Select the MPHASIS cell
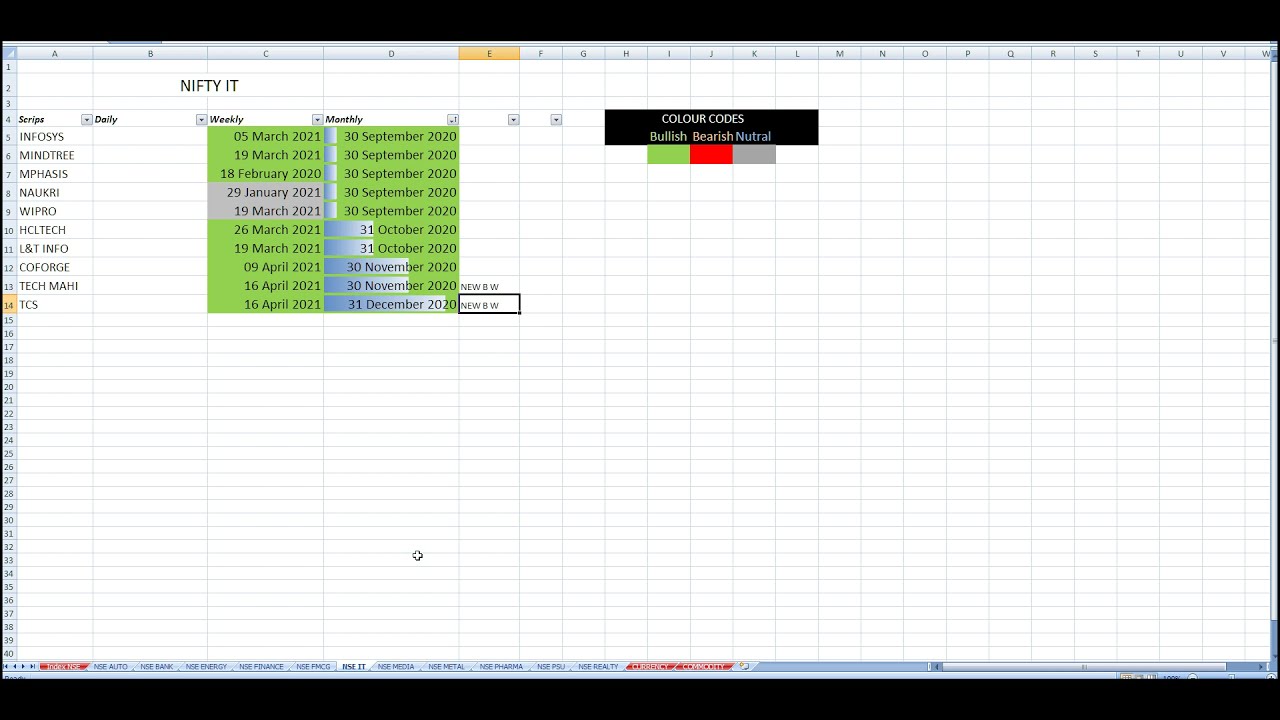Screen dimensions: 1280x720 click(x=55, y=174)
